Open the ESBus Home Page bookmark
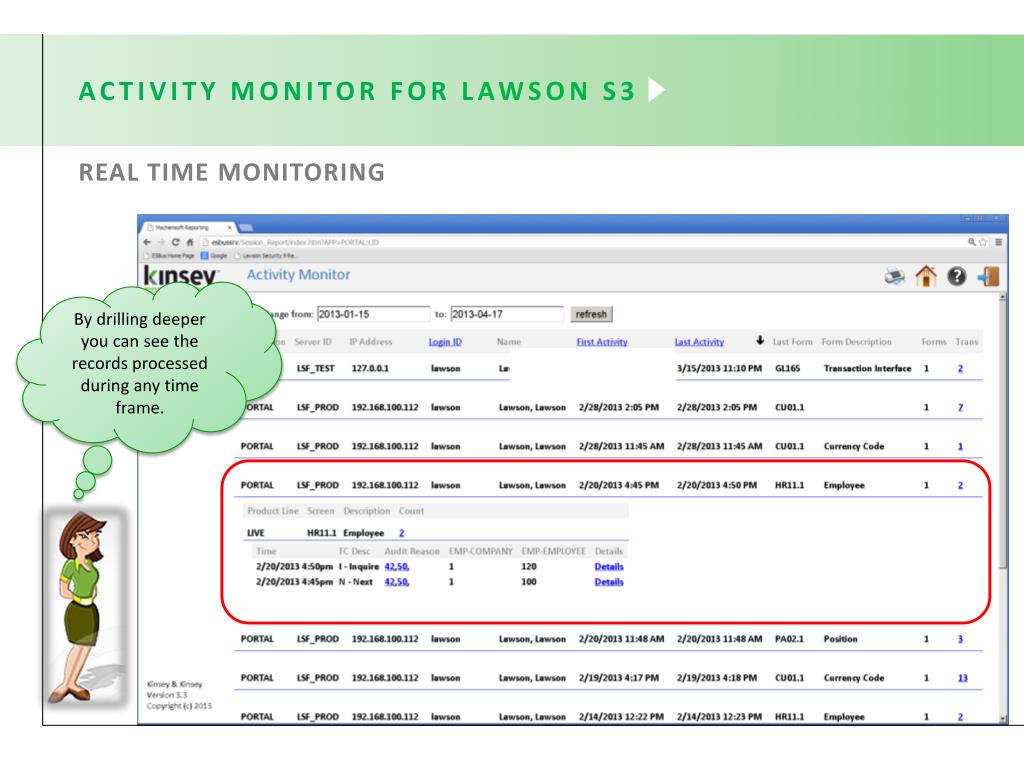1024x768 pixels. point(169,255)
